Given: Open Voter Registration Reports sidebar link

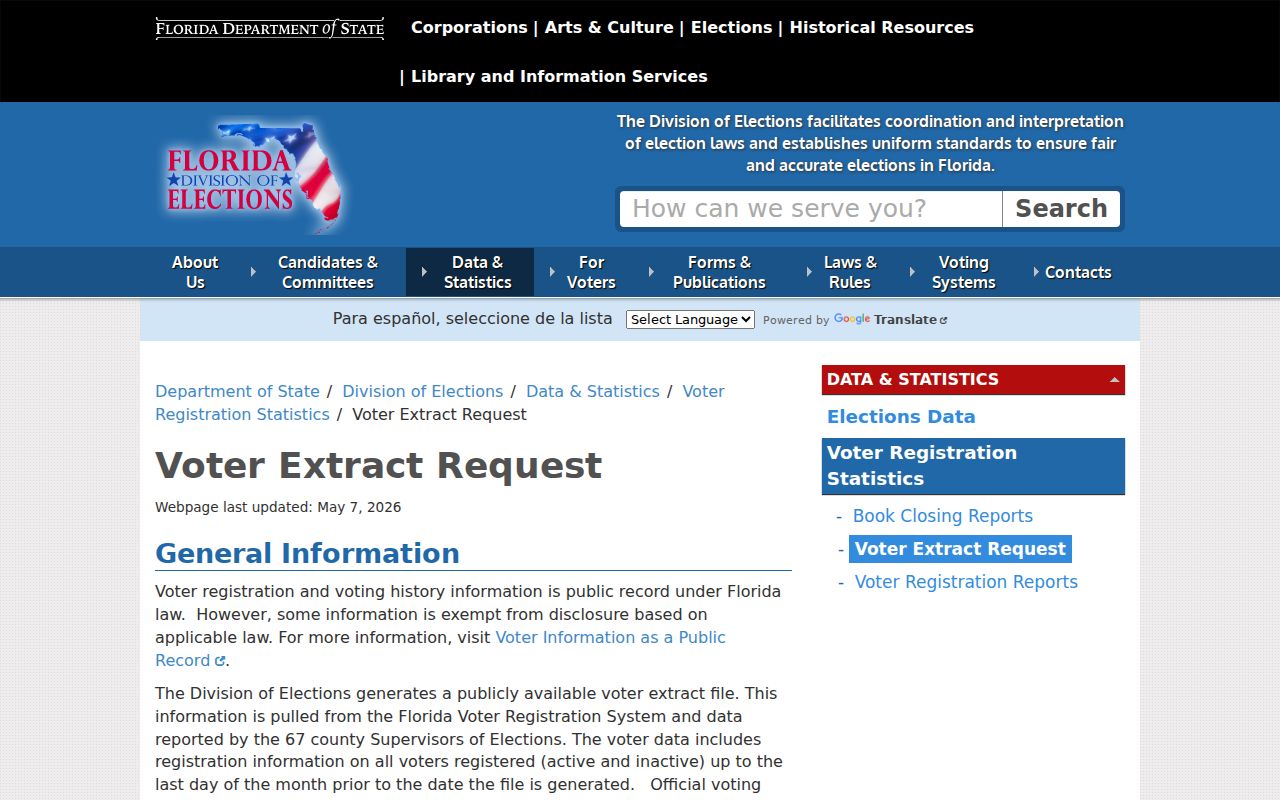Looking at the screenshot, I should [x=966, y=582].
